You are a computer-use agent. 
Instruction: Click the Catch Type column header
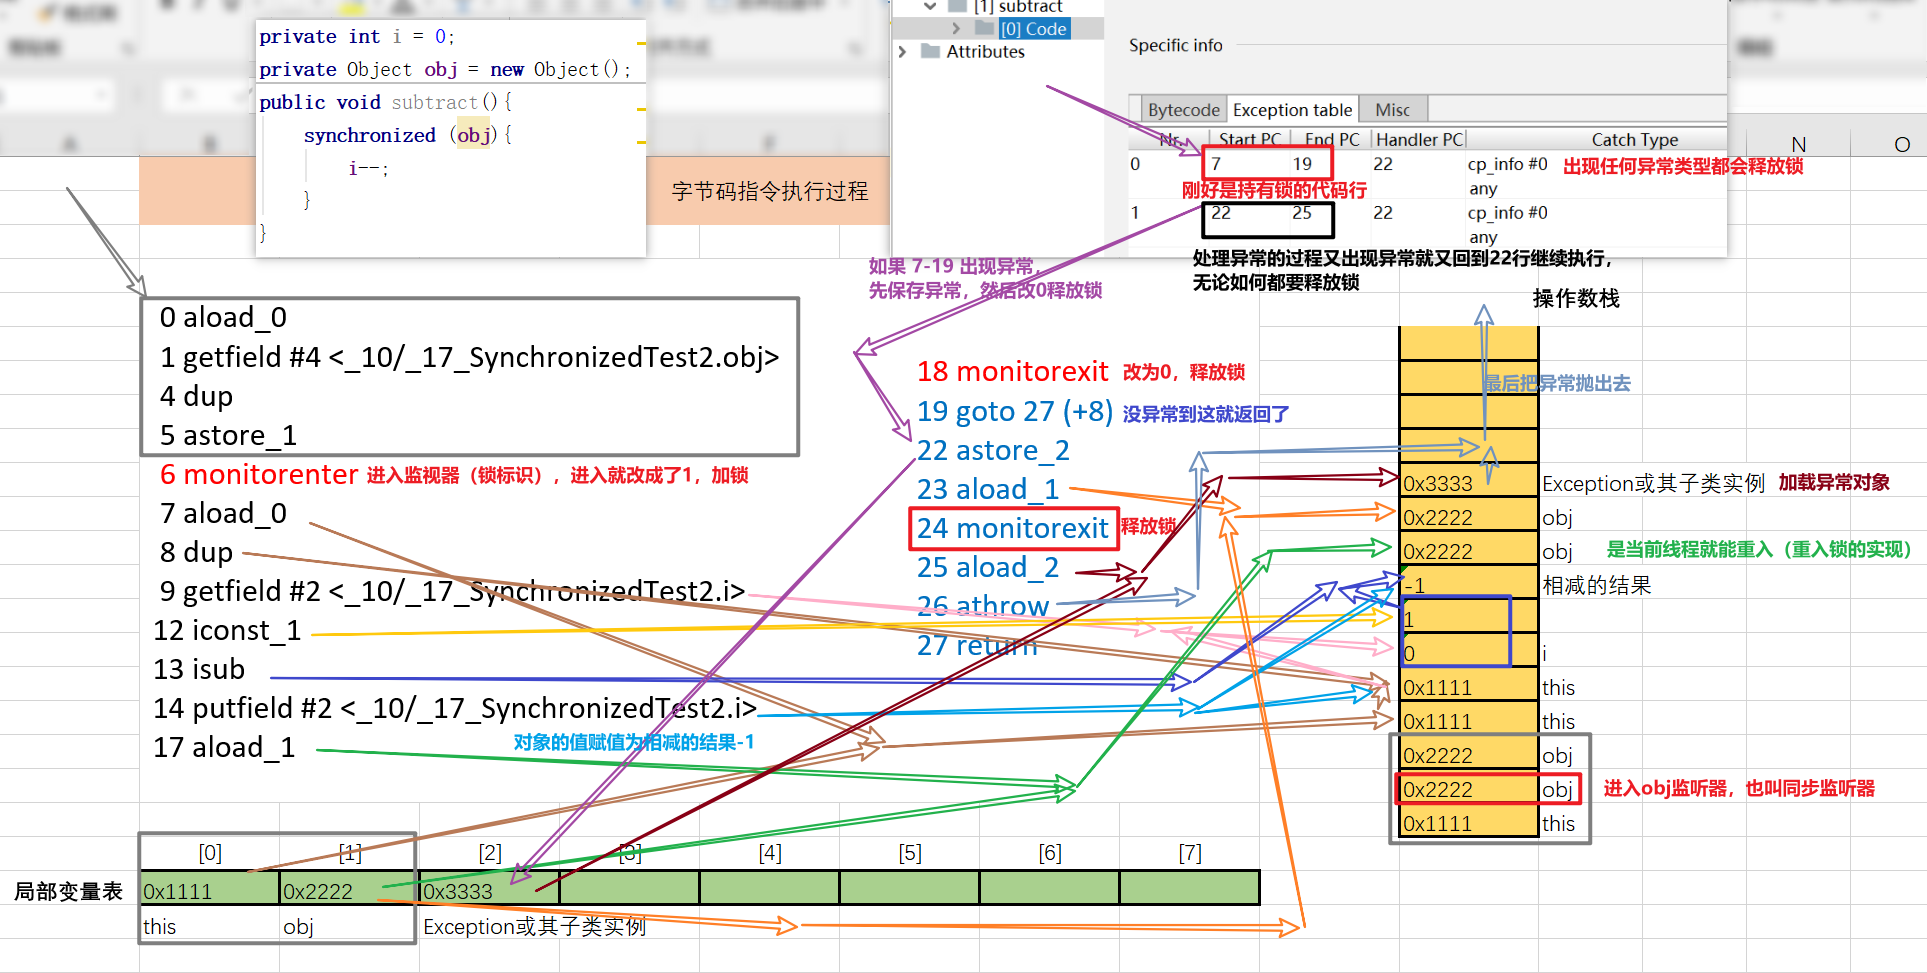pos(1635,139)
